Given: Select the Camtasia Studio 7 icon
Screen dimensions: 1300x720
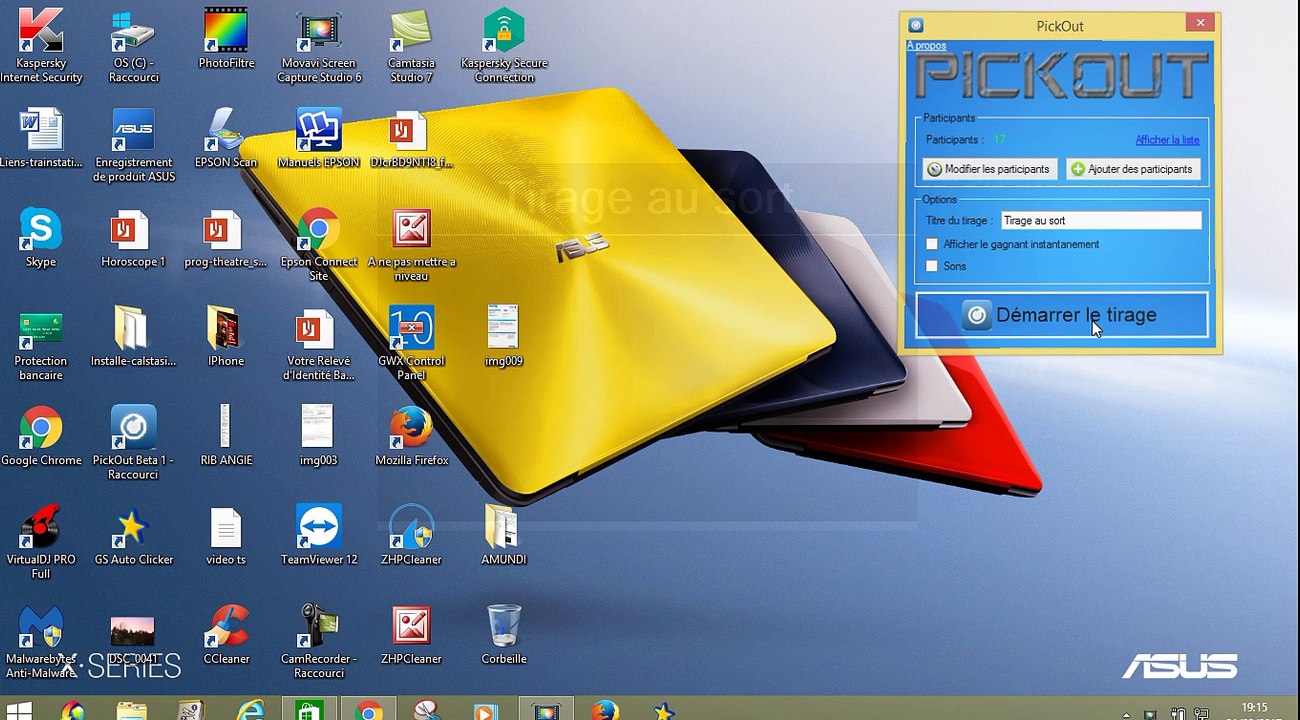Looking at the screenshot, I should (411, 46).
